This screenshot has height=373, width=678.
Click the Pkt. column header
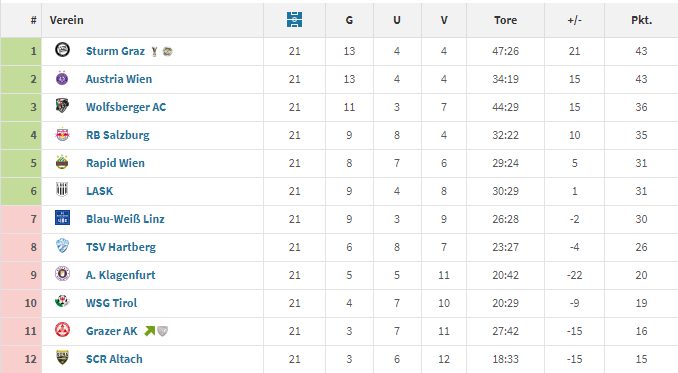642,20
